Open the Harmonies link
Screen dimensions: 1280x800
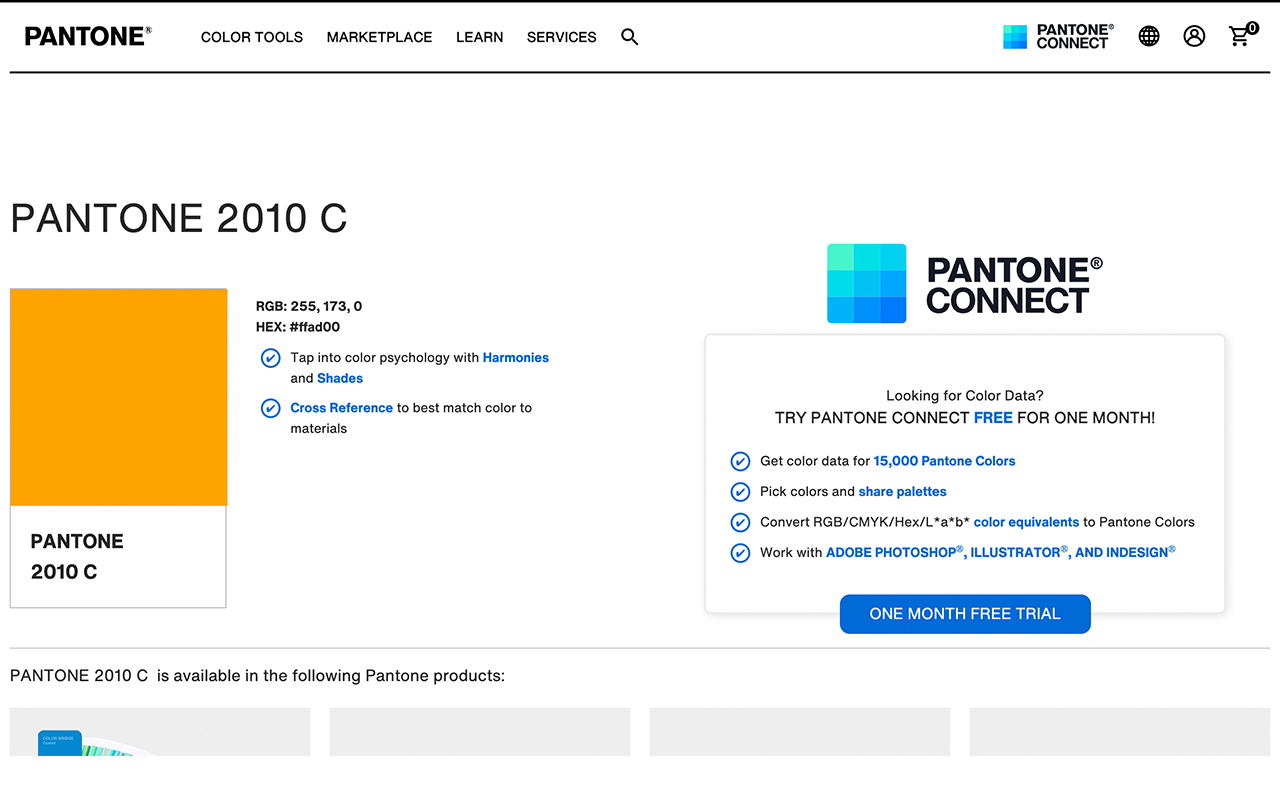coord(515,357)
